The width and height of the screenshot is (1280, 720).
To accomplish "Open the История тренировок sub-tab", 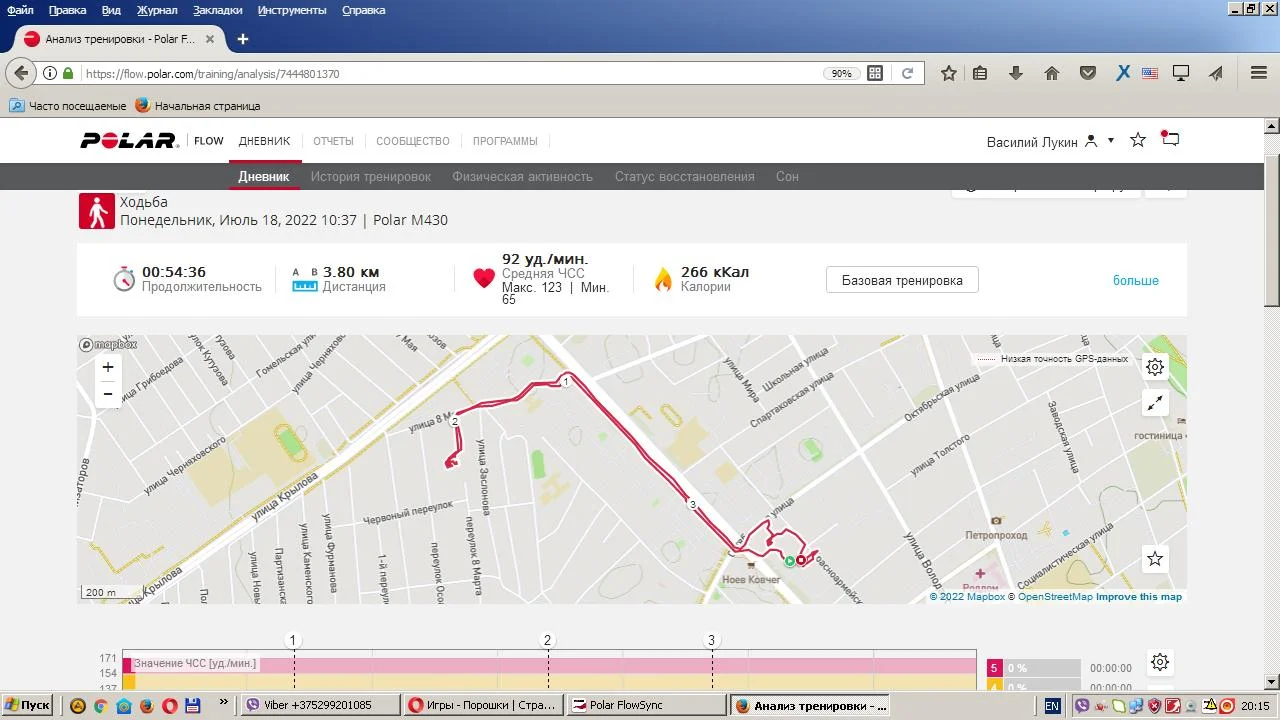I will tap(370, 176).
